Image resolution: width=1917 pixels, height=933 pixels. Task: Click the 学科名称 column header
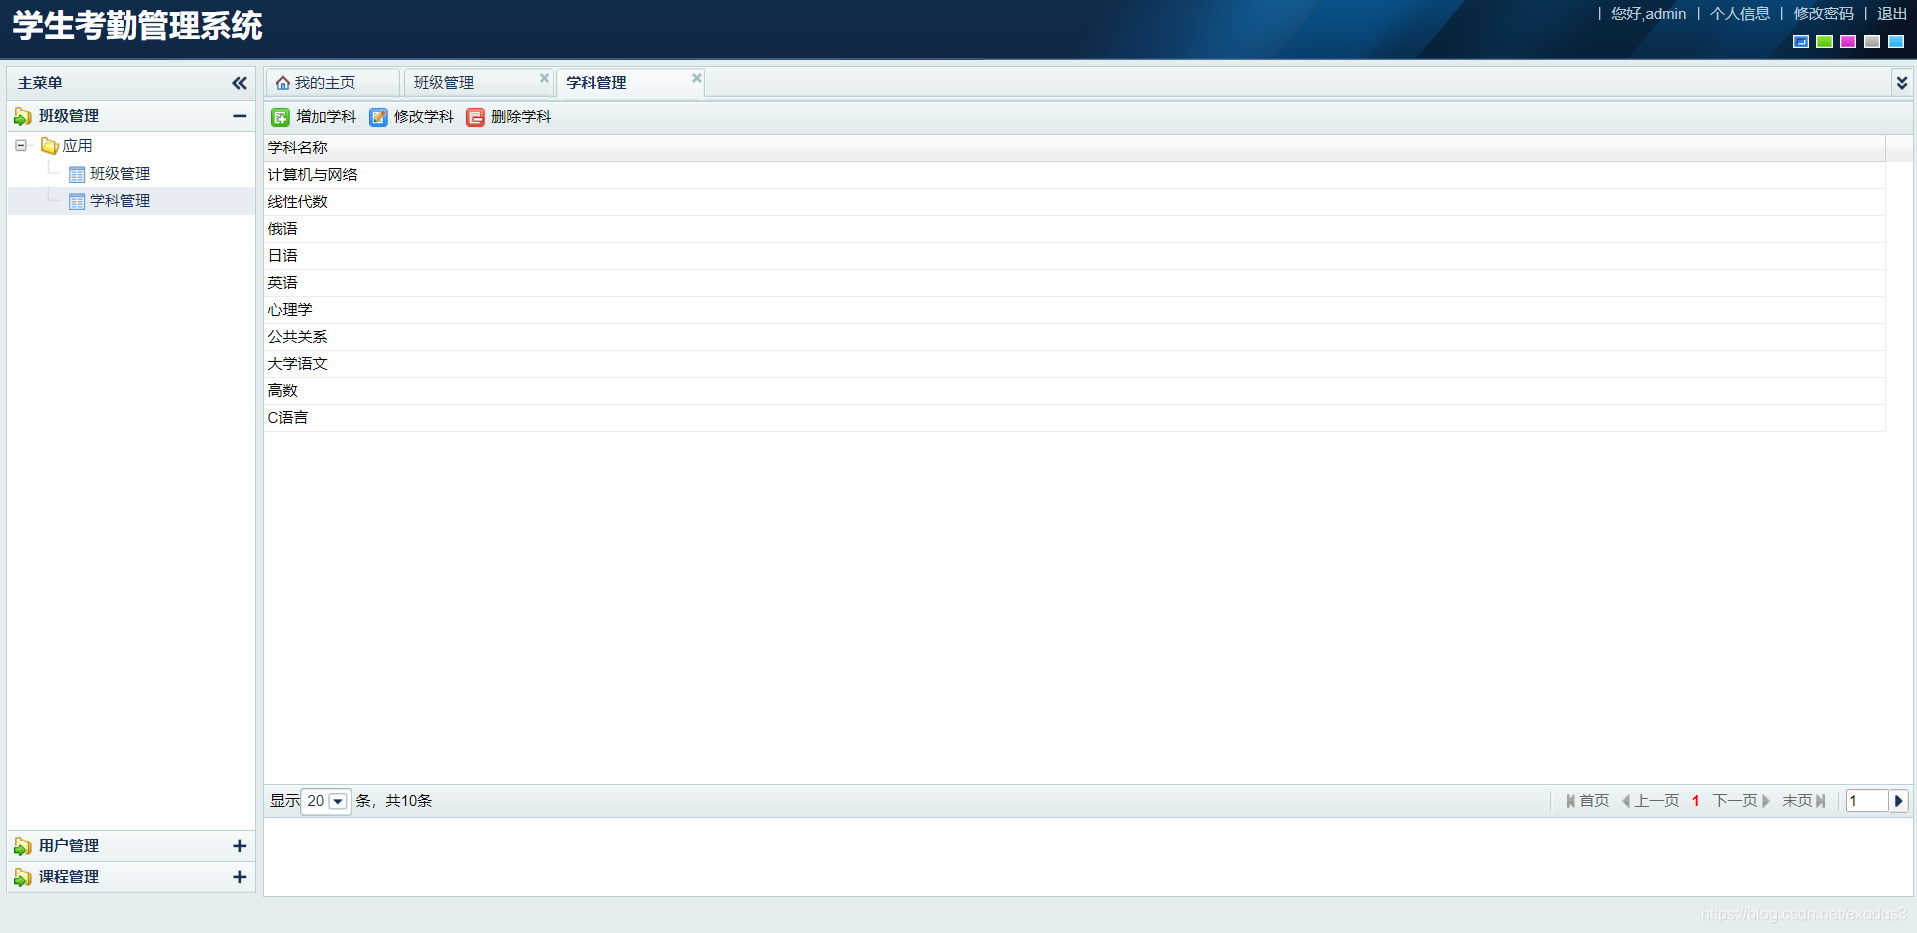click(1075, 148)
